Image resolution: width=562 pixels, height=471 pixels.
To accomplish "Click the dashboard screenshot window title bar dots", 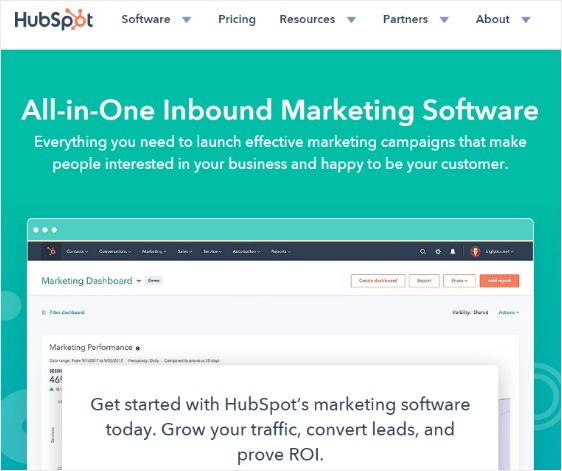I will [x=45, y=230].
